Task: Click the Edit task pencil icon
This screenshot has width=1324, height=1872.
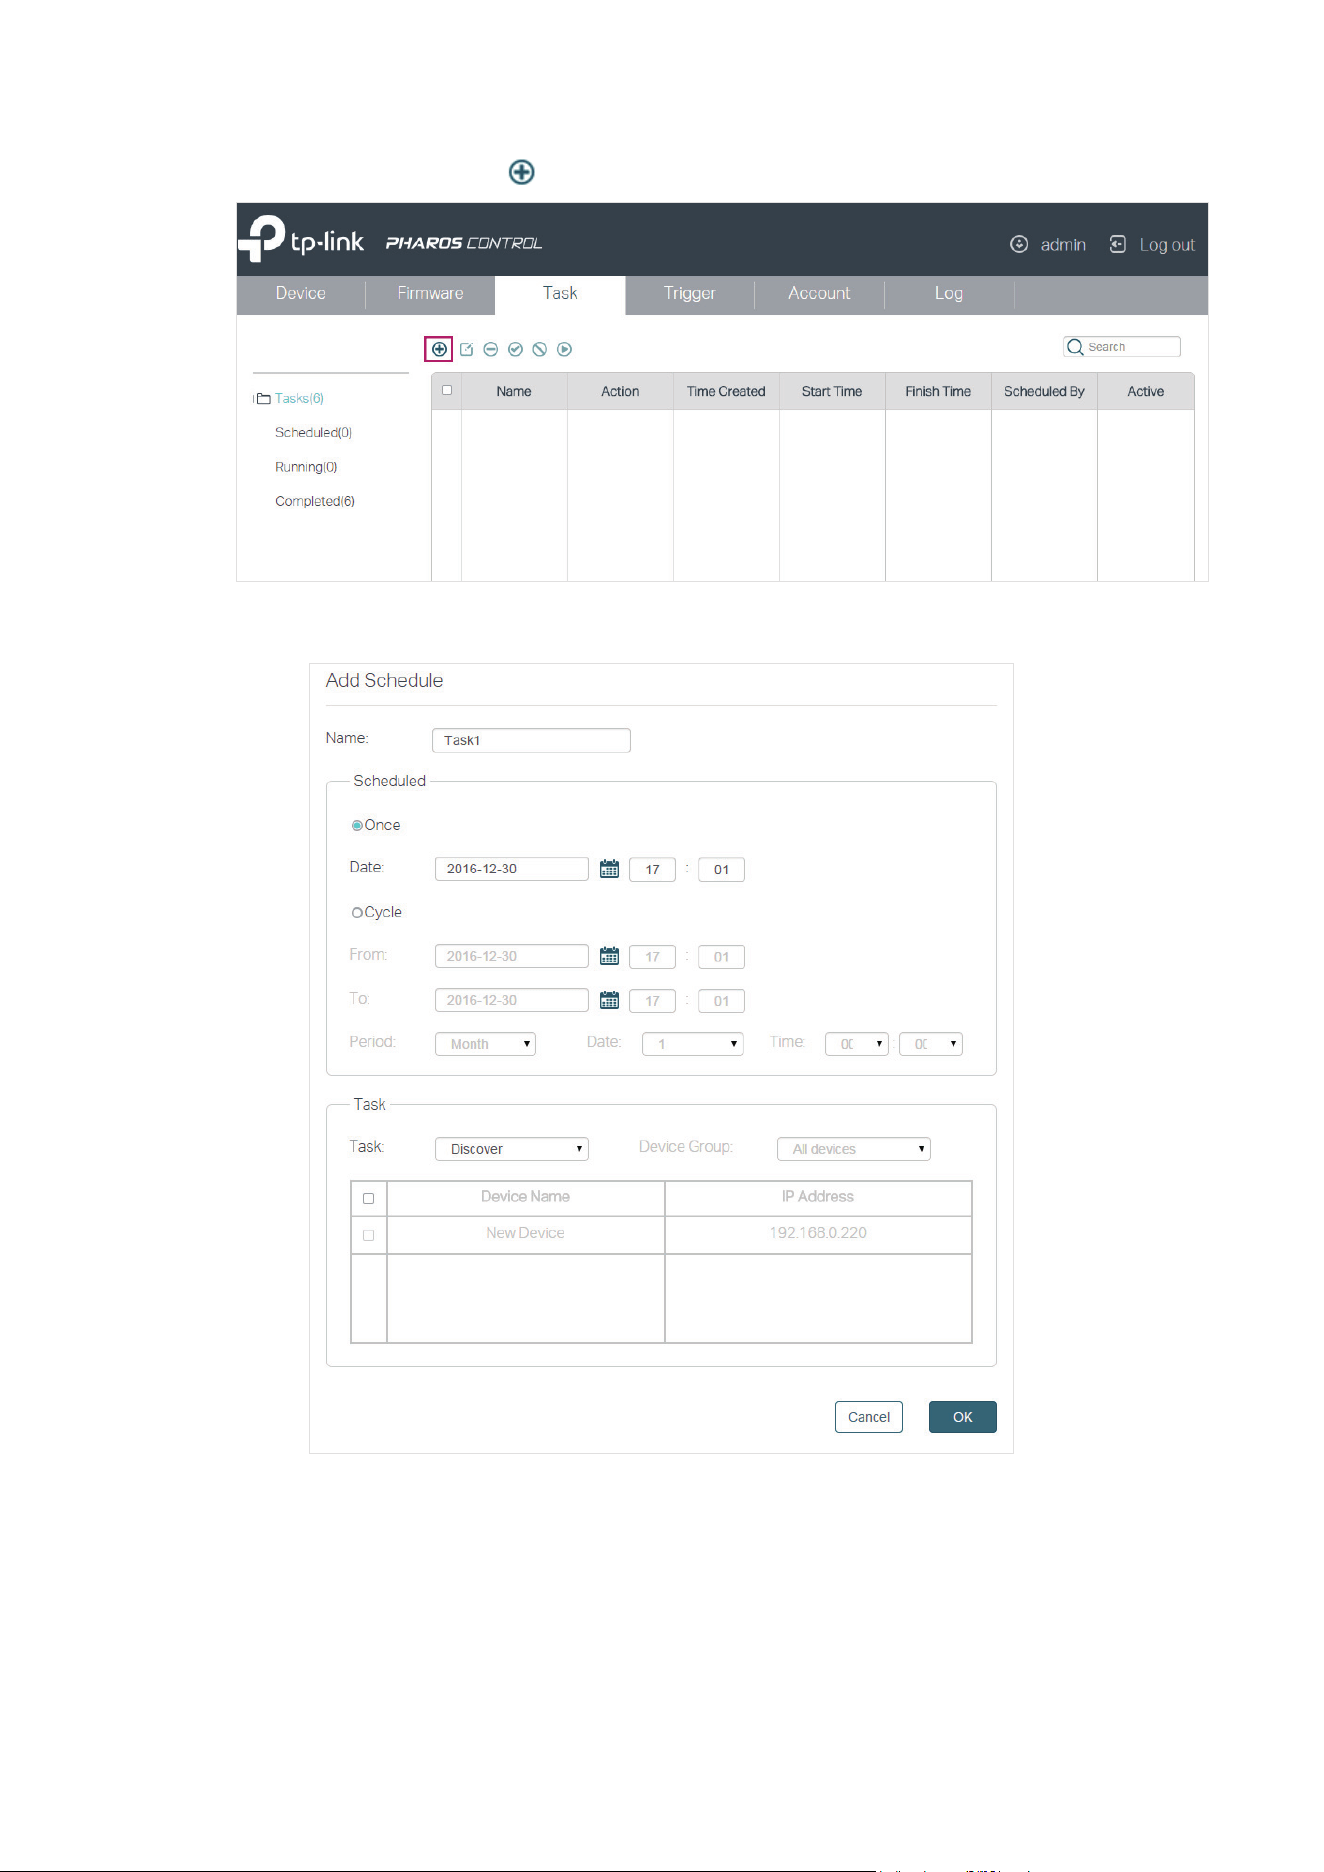Action: pyautogui.click(x=466, y=349)
